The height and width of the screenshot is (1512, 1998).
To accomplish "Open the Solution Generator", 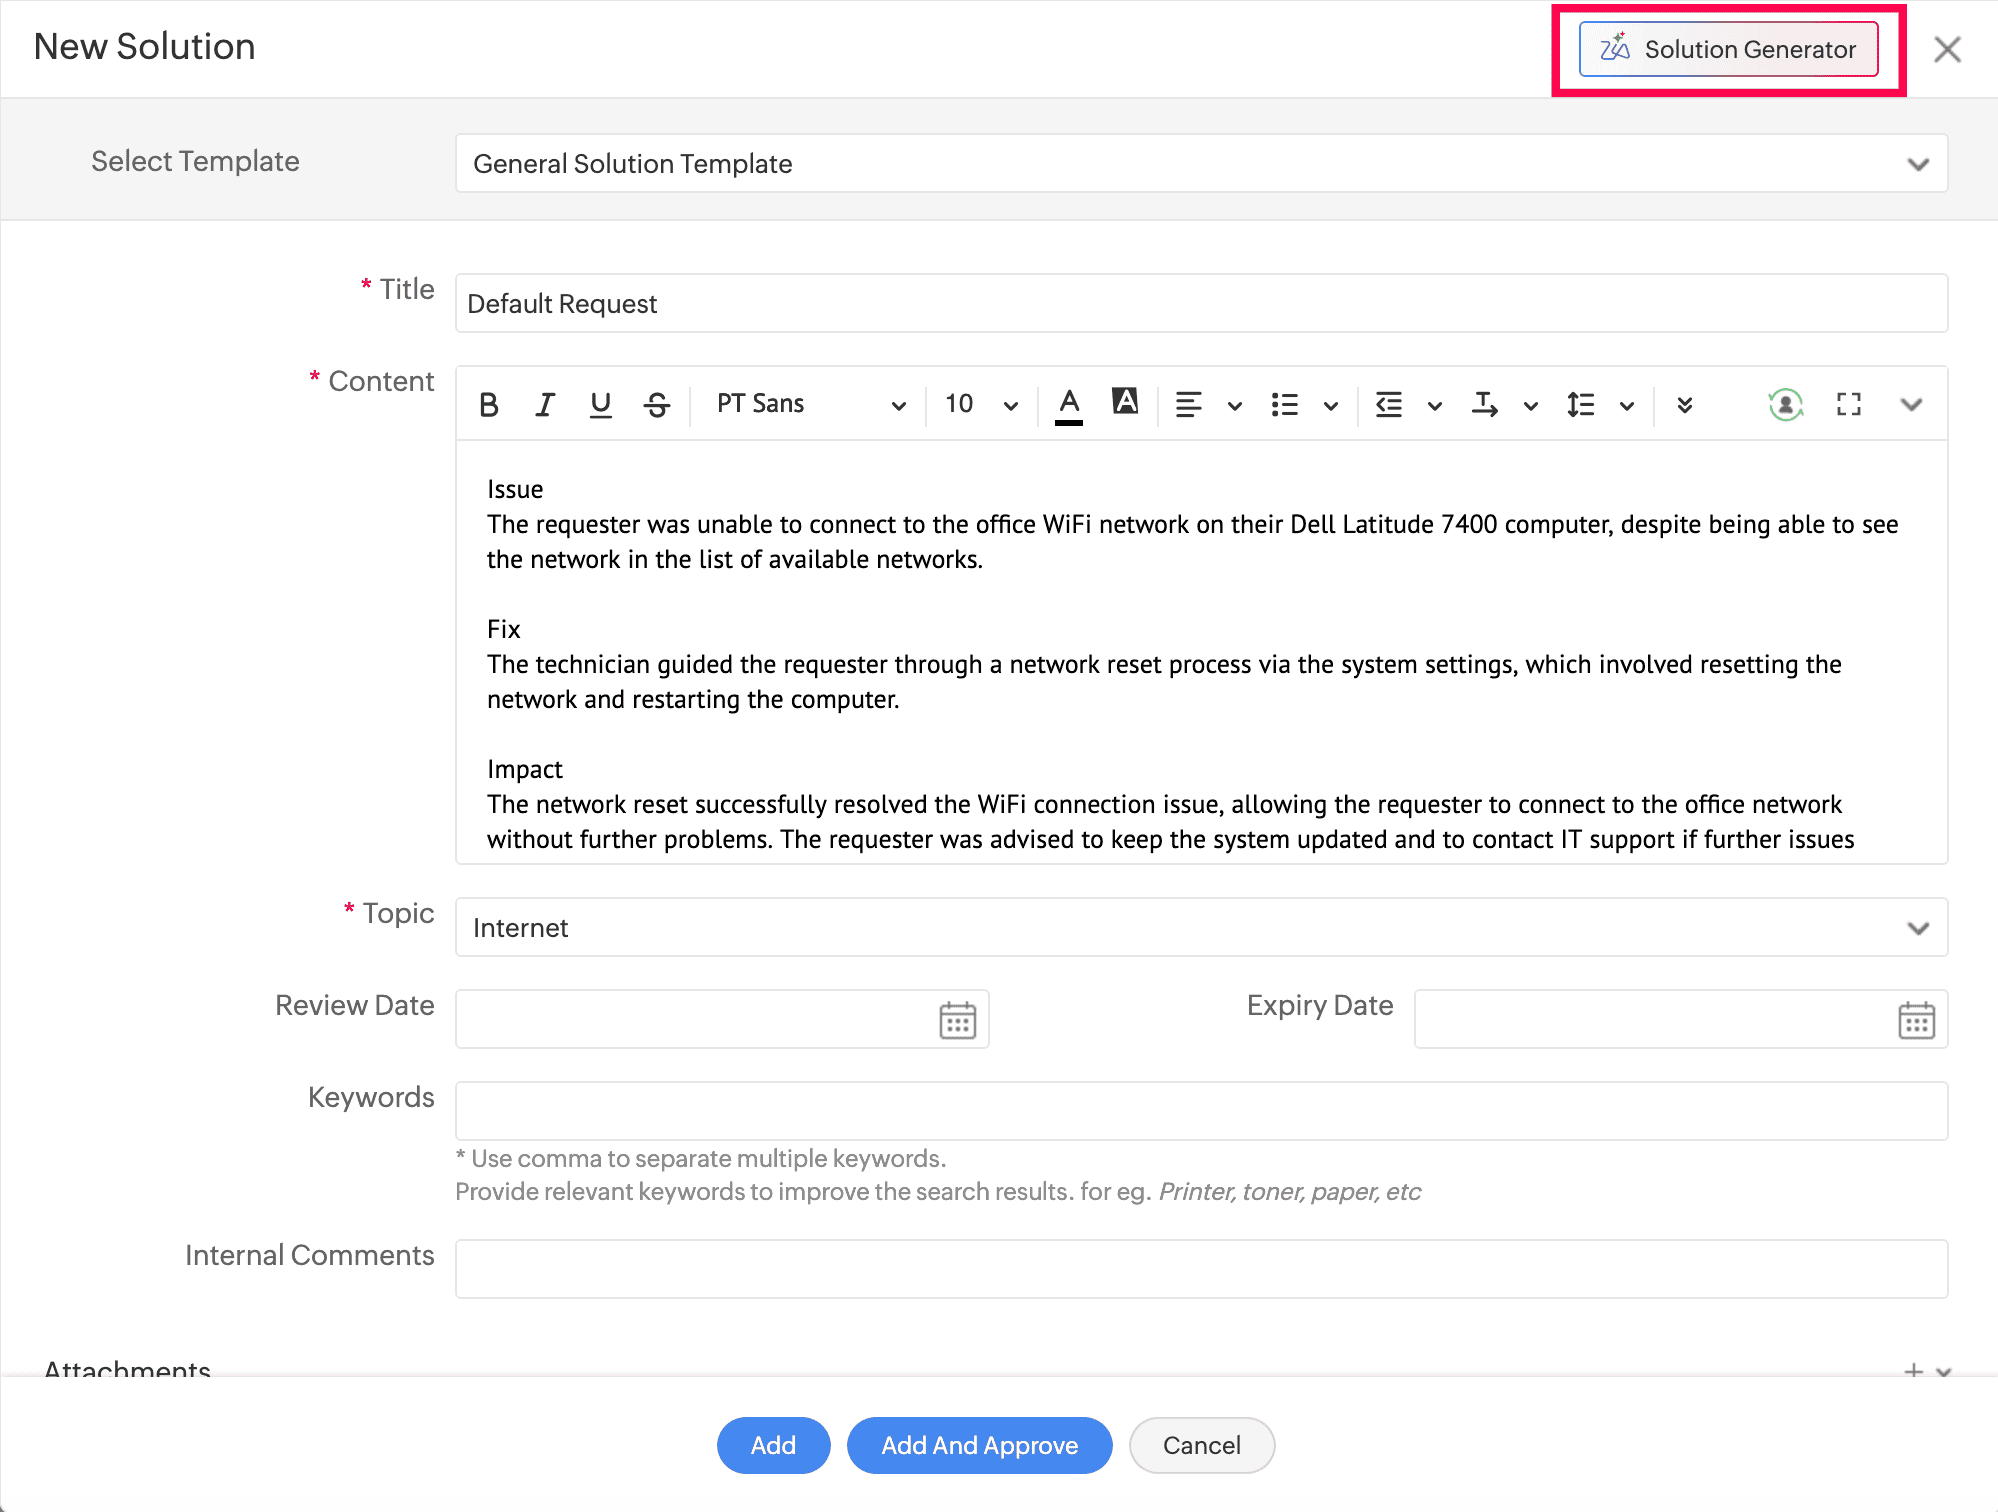I will [x=1729, y=49].
